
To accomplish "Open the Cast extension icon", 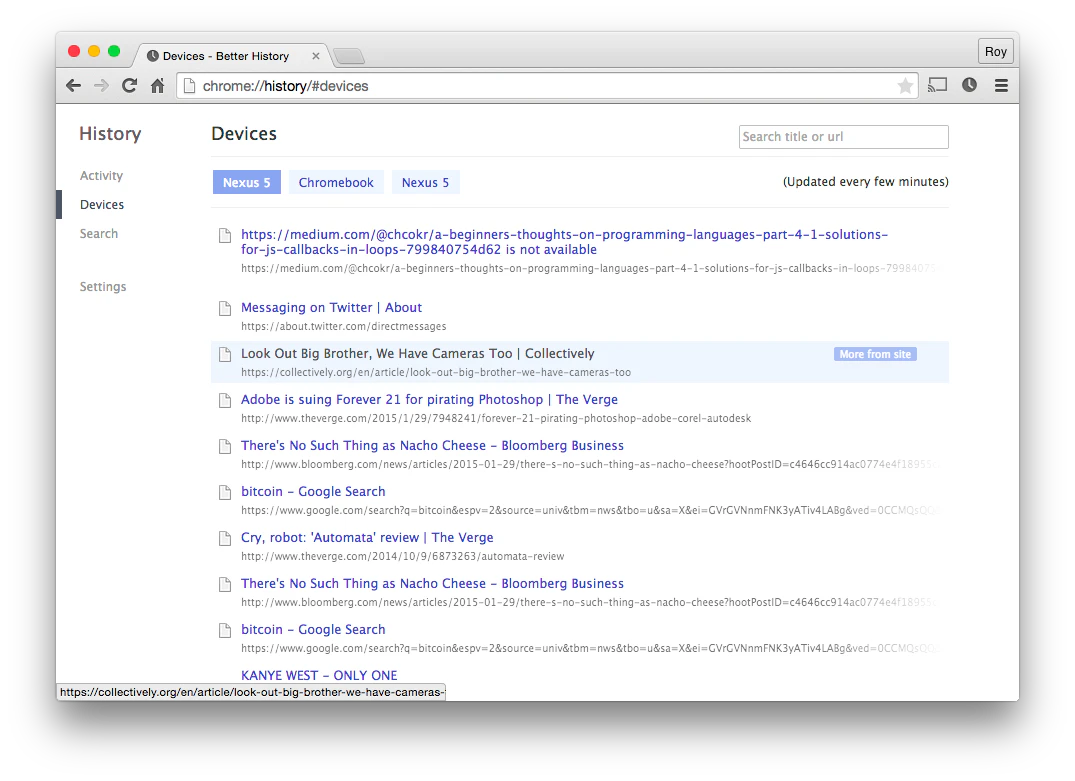I will (x=937, y=85).
